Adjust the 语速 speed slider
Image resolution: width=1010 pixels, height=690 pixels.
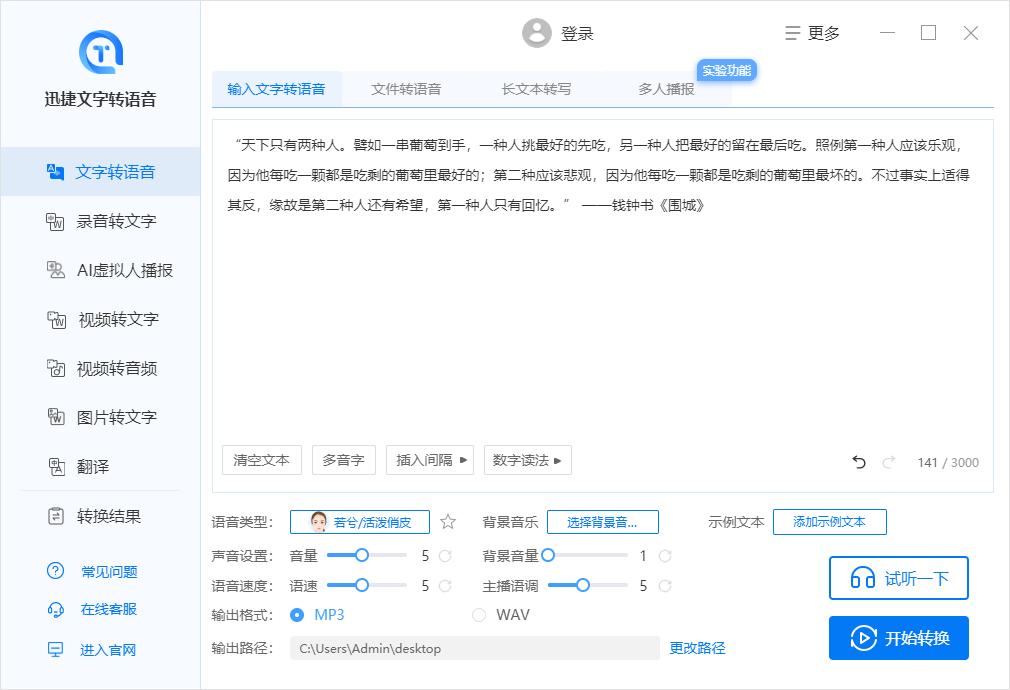pos(363,586)
